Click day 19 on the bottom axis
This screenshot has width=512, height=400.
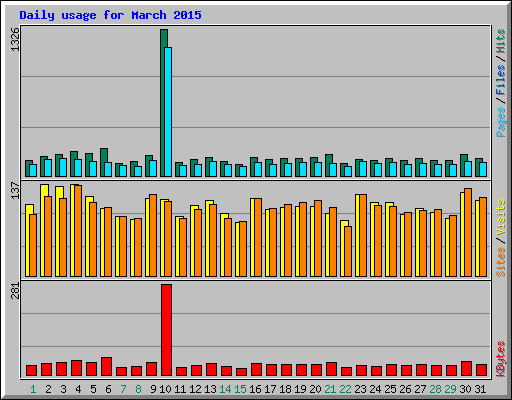coord(300,389)
